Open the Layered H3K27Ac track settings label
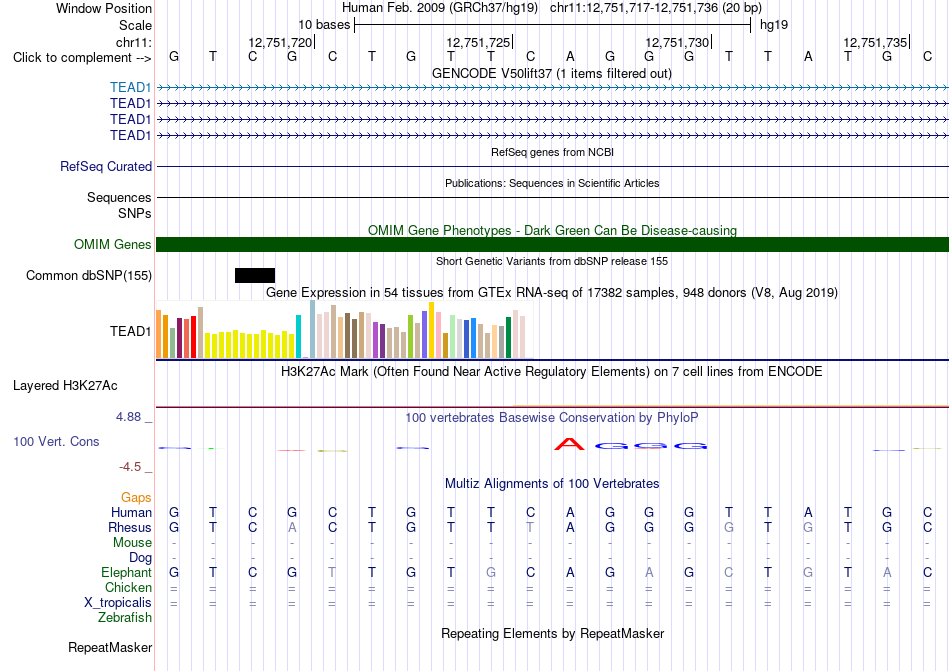This screenshot has height=671, width=950. point(65,386)
